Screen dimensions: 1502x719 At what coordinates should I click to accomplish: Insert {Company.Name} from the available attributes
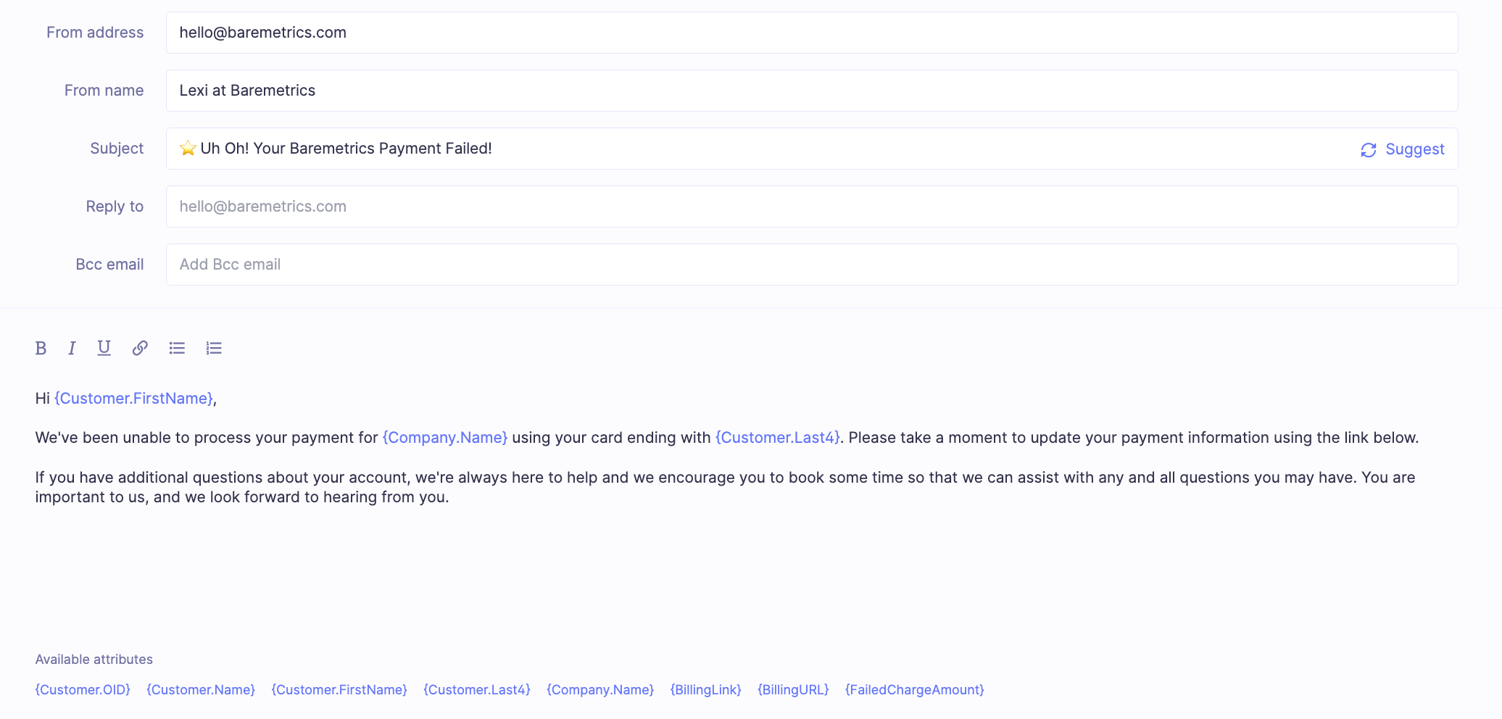click(x=600, y=690)
